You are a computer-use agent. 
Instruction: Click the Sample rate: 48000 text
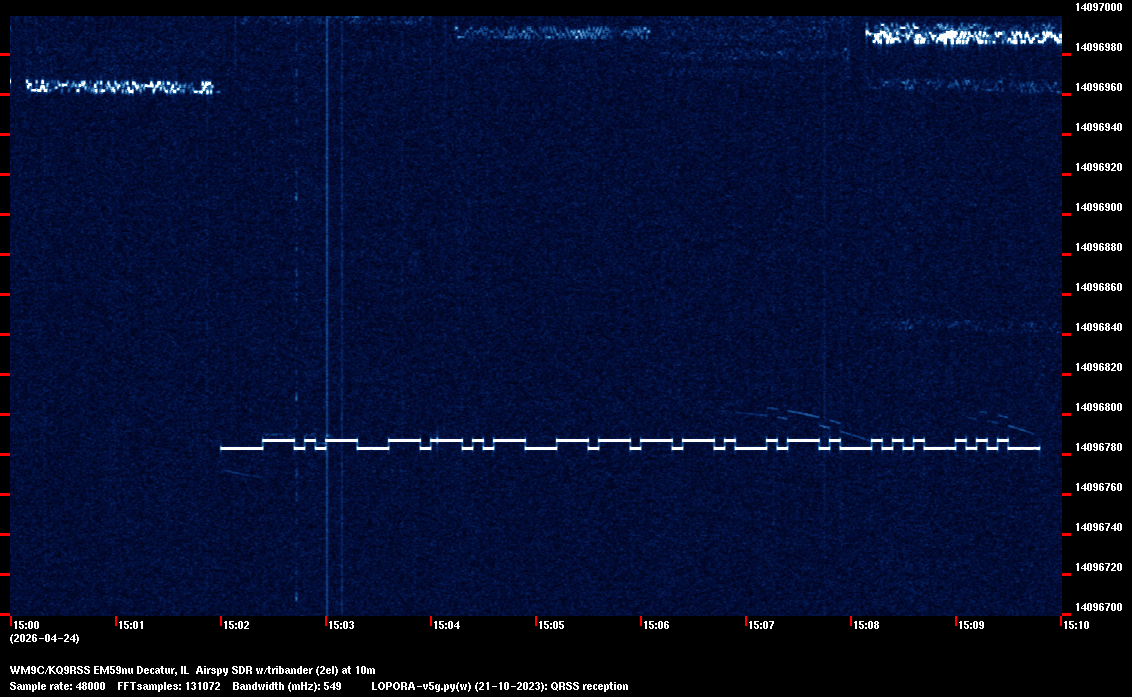pyautogui.click(x=57, y=686)
